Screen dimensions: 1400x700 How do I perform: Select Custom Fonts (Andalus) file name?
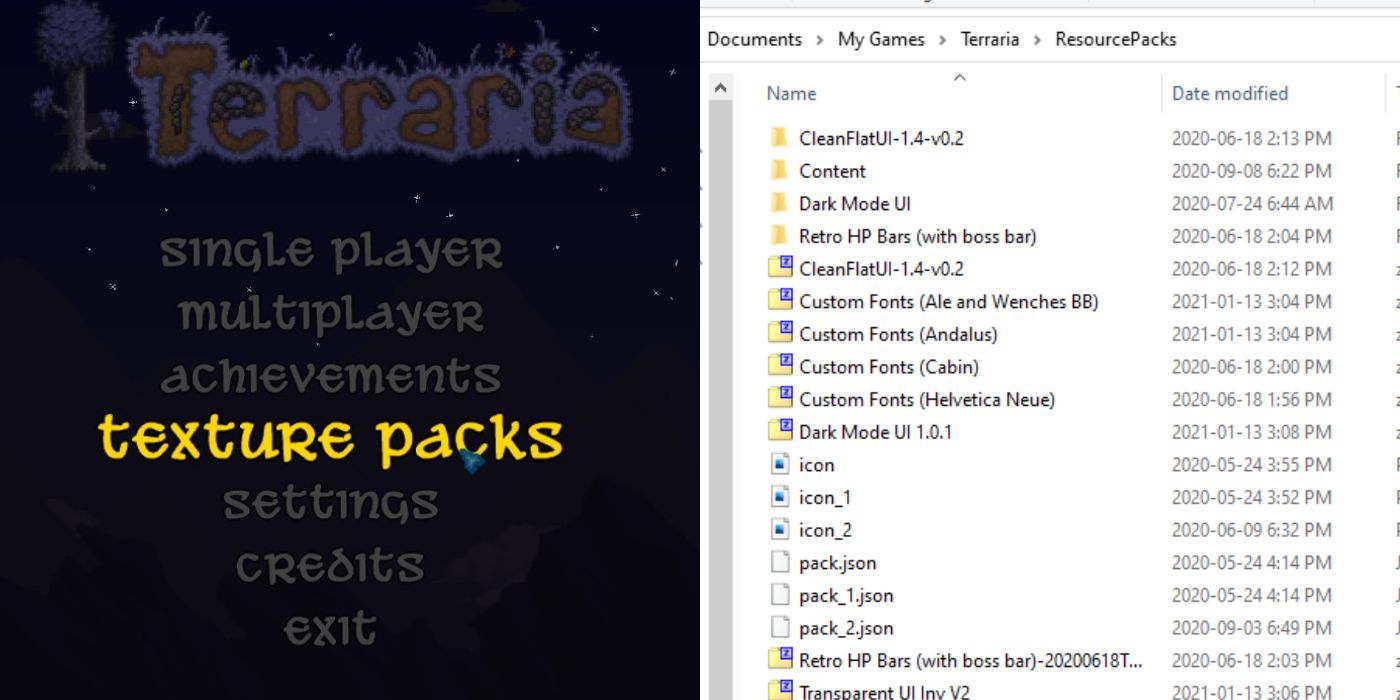(898, 334)
